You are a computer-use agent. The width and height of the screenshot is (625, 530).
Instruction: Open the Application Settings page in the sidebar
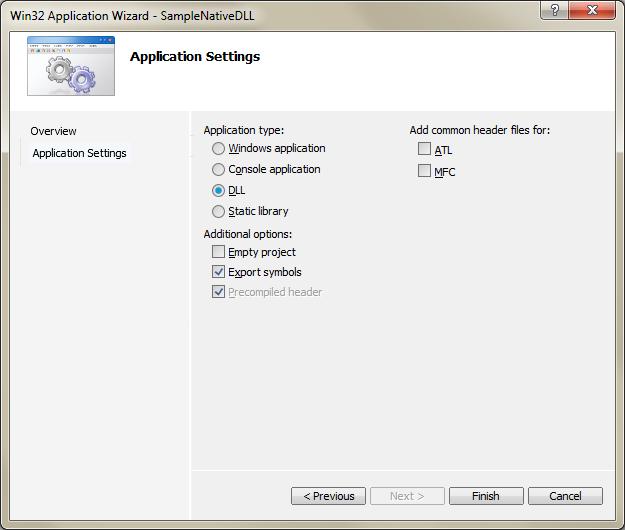[79, 153]
